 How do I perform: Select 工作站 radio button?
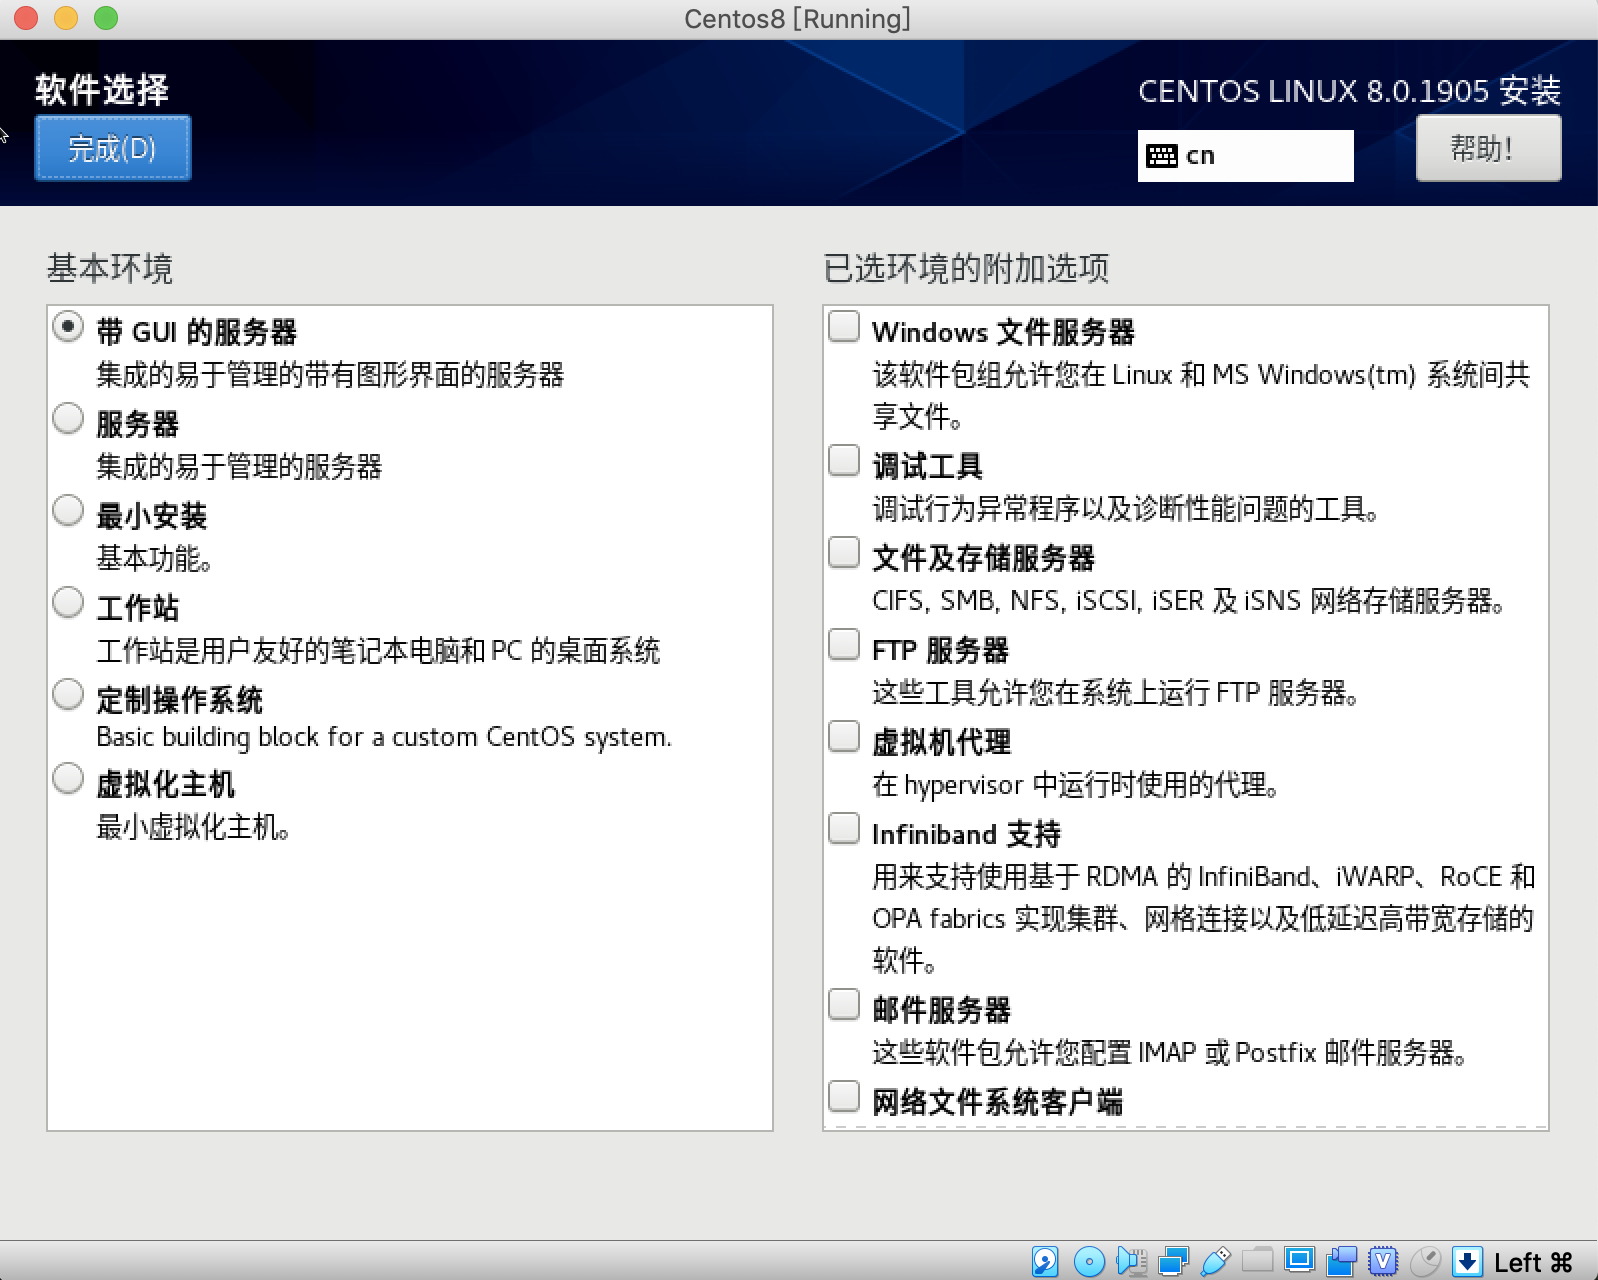(x=68, y=603)
